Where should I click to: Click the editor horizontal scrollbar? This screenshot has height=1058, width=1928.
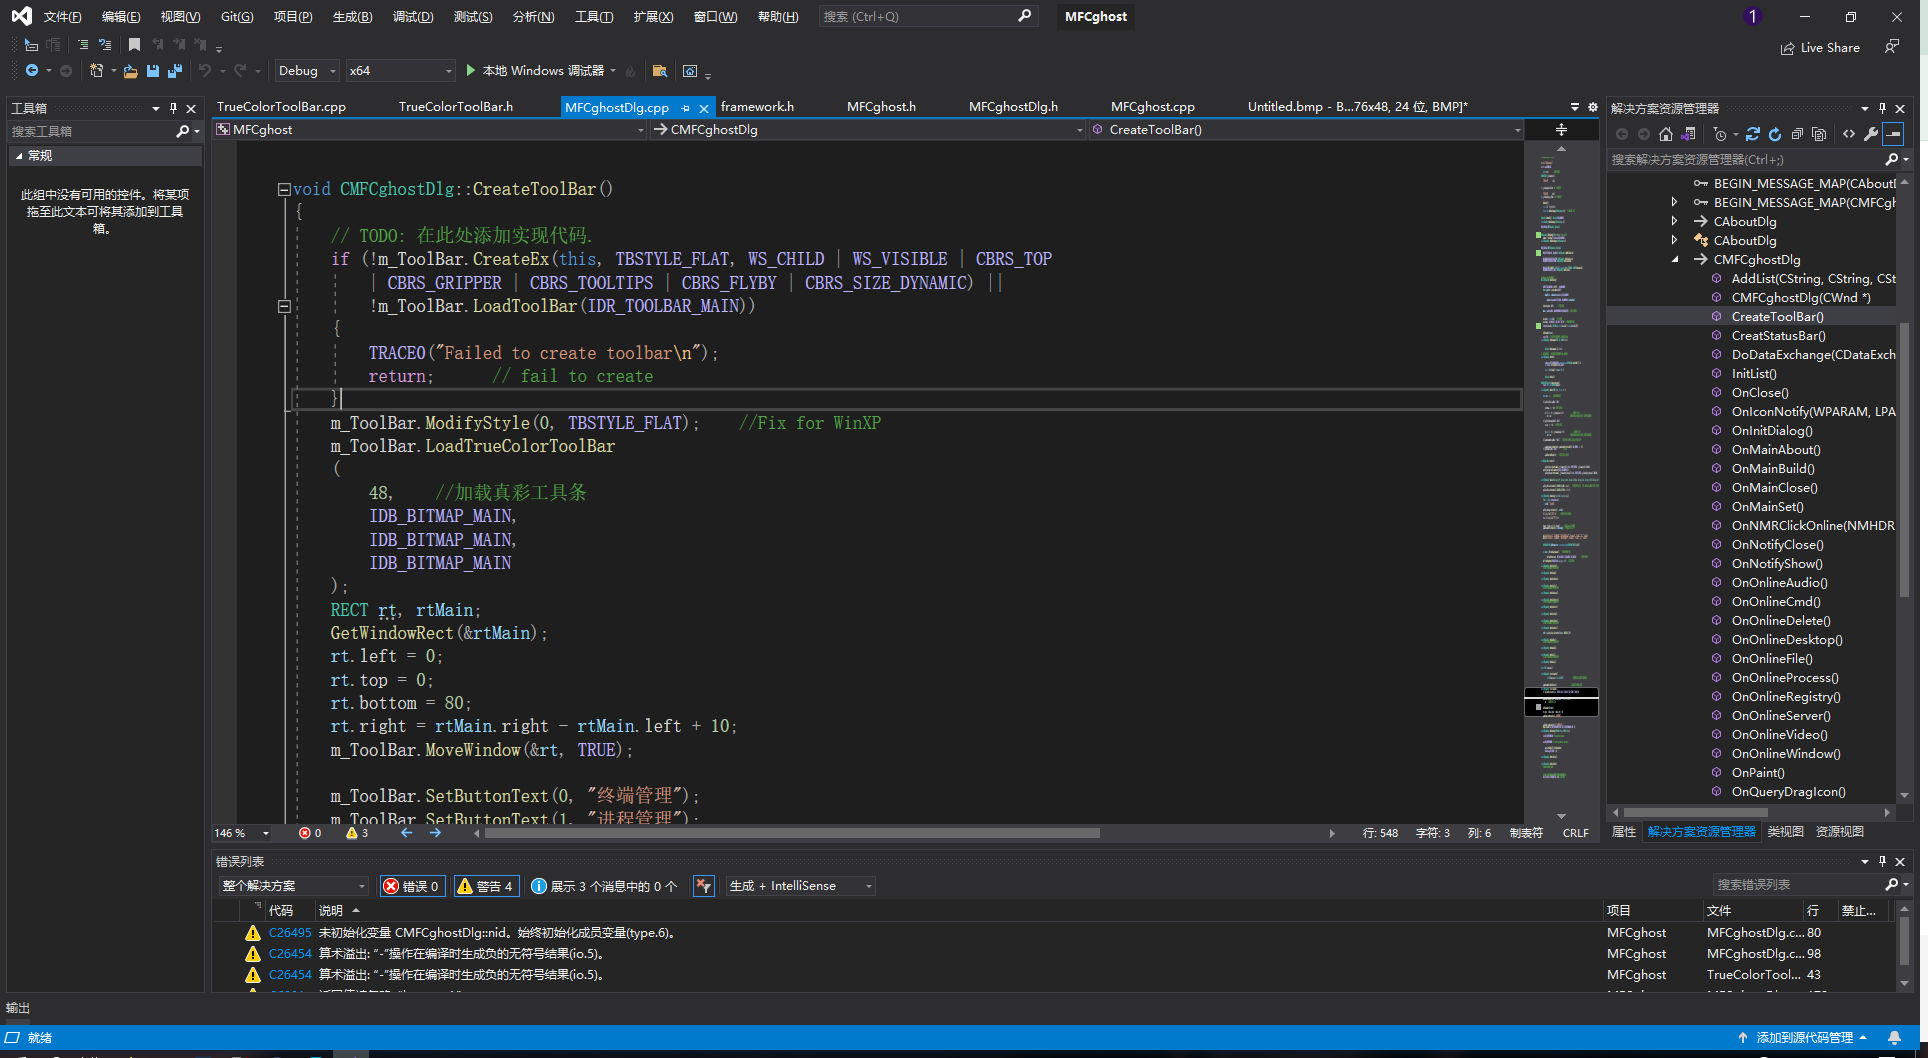coord(790,833)
